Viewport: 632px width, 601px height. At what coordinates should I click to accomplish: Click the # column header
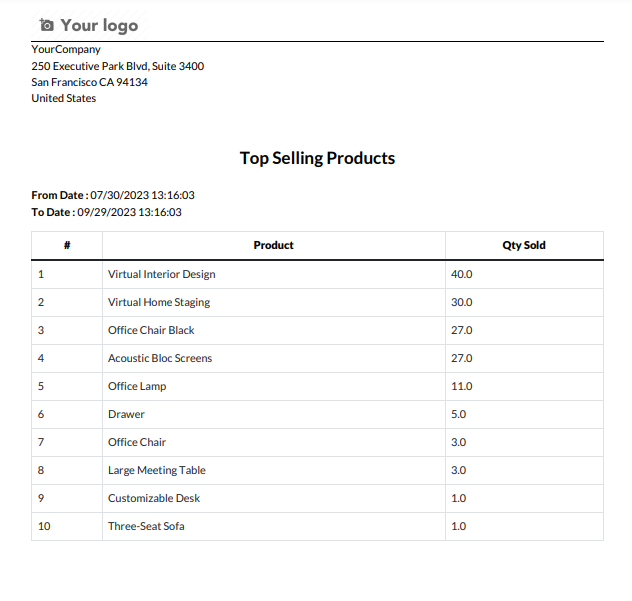tap(67, 245)
